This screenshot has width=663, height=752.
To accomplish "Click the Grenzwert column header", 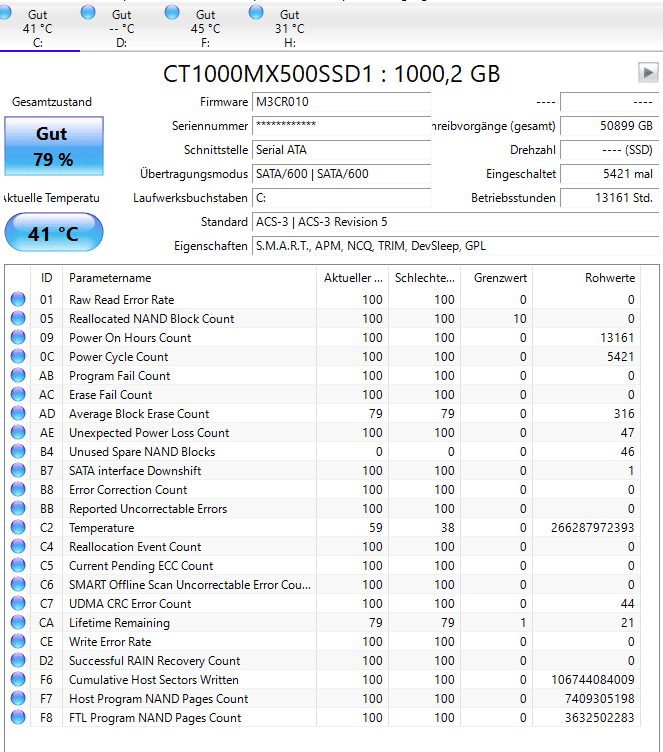I will click(497, 278).
